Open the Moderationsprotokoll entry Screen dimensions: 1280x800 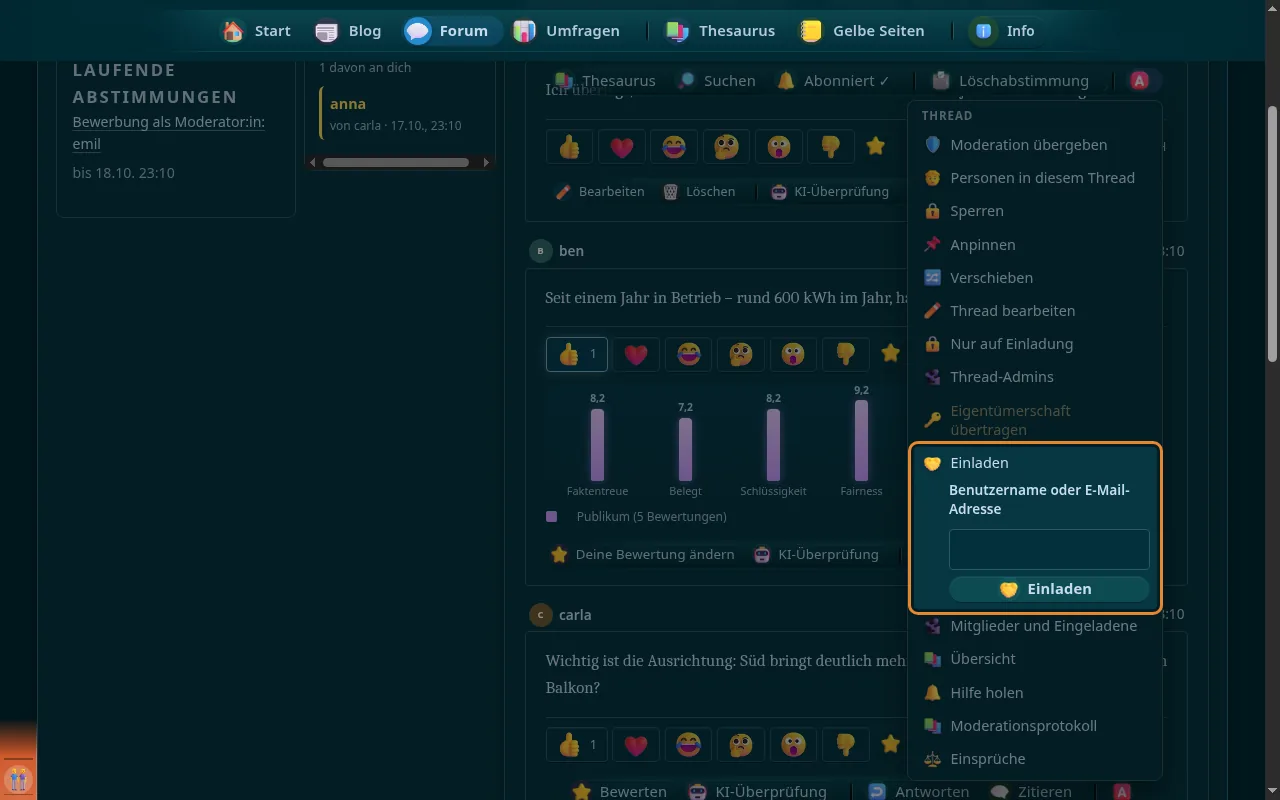click(x=1034, y=726)
